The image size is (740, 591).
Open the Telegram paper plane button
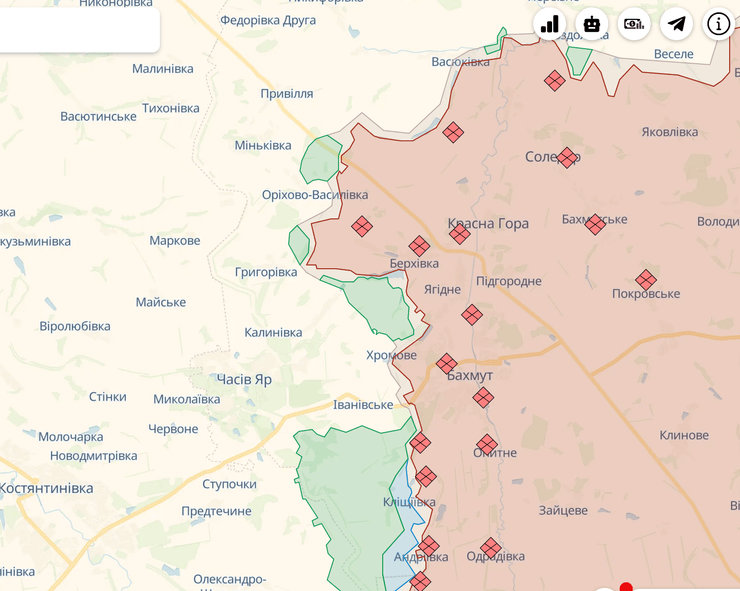coord(677,24)
